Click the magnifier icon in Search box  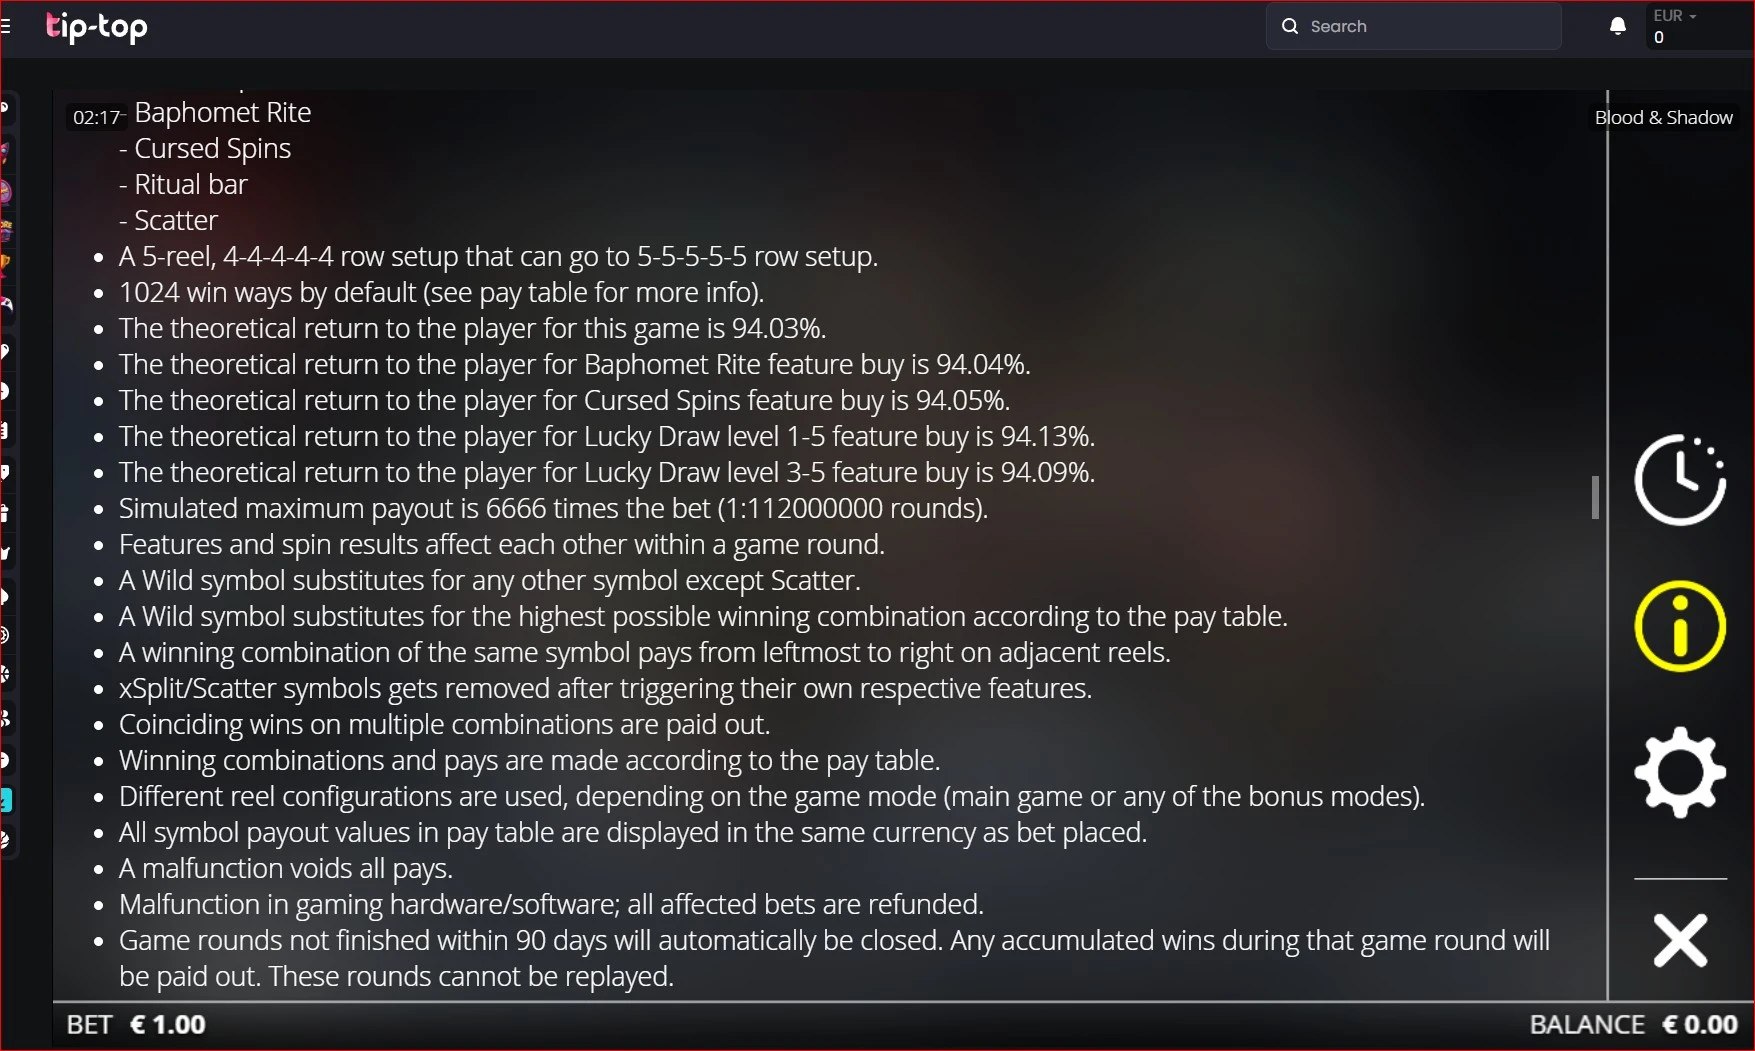coord(1290,27)
